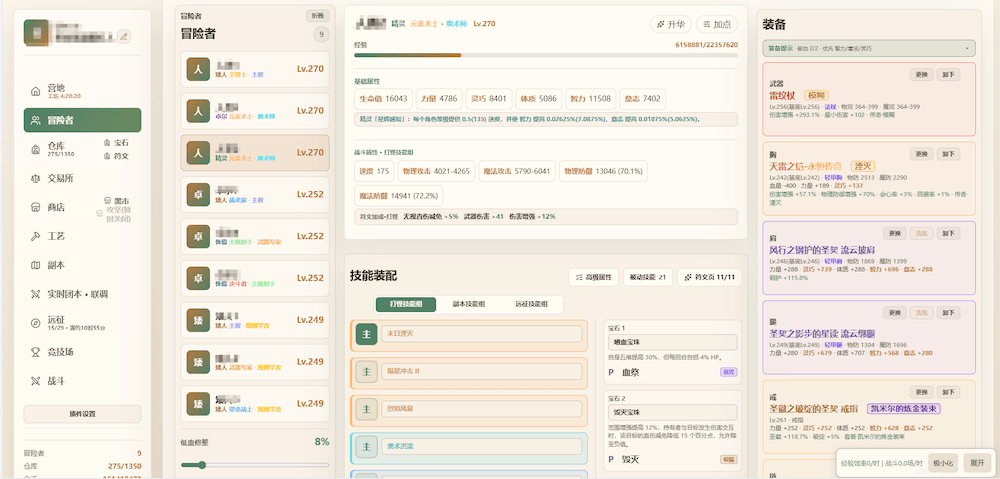Viewport: 1000px width, 479px height.
Task: Select the first Lv.270 adventurer card
Action: tap(255, 69)
